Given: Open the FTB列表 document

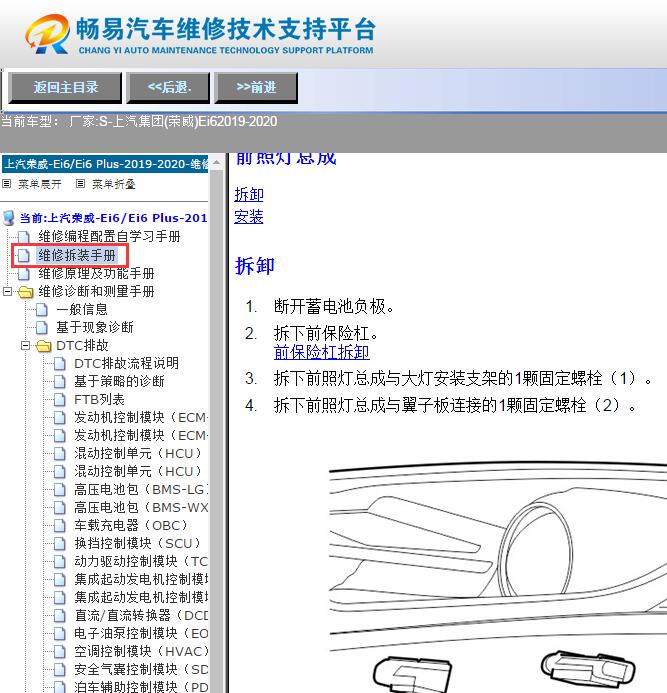Looking at the screenshot, I should click(99, 400).
